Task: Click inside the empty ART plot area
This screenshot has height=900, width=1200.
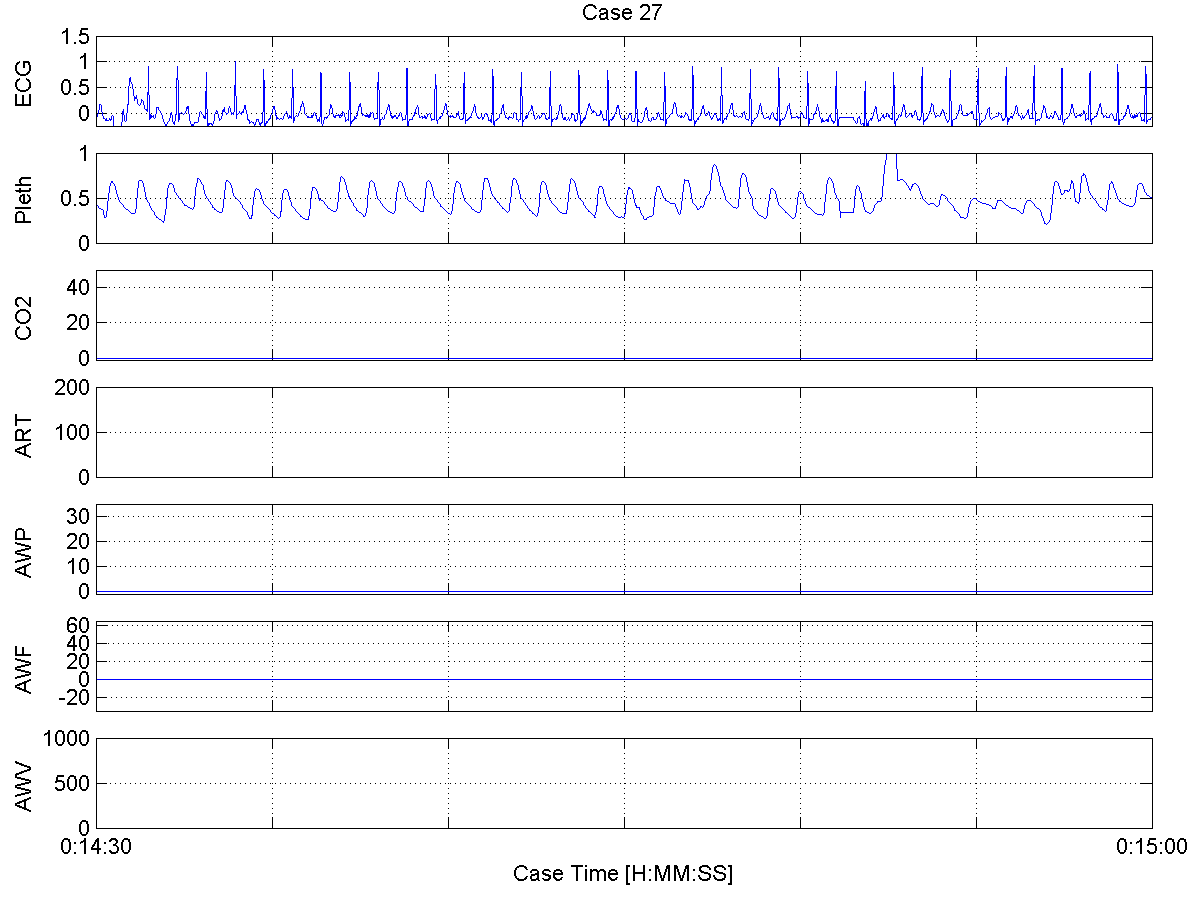Action: 624,432
